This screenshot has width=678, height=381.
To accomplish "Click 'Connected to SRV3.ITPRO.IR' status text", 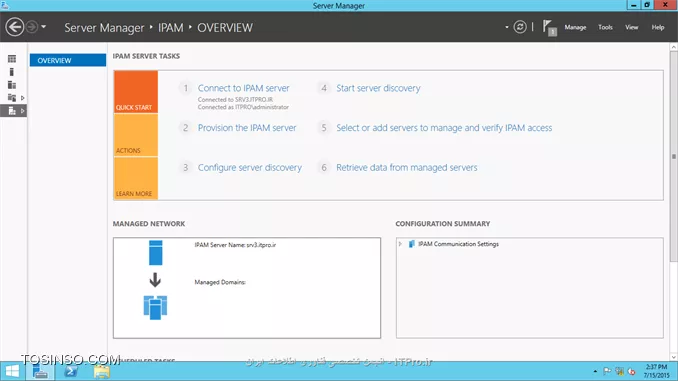I will click(x=235, y=99).
